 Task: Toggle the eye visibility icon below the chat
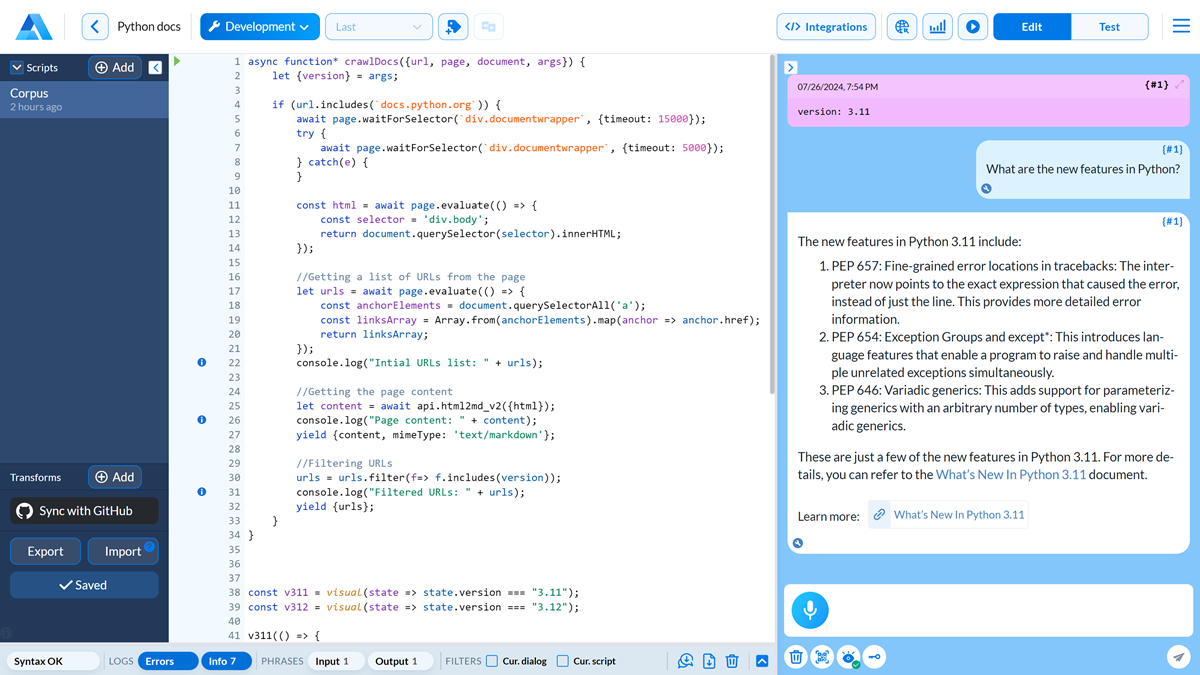pos(848,657)
